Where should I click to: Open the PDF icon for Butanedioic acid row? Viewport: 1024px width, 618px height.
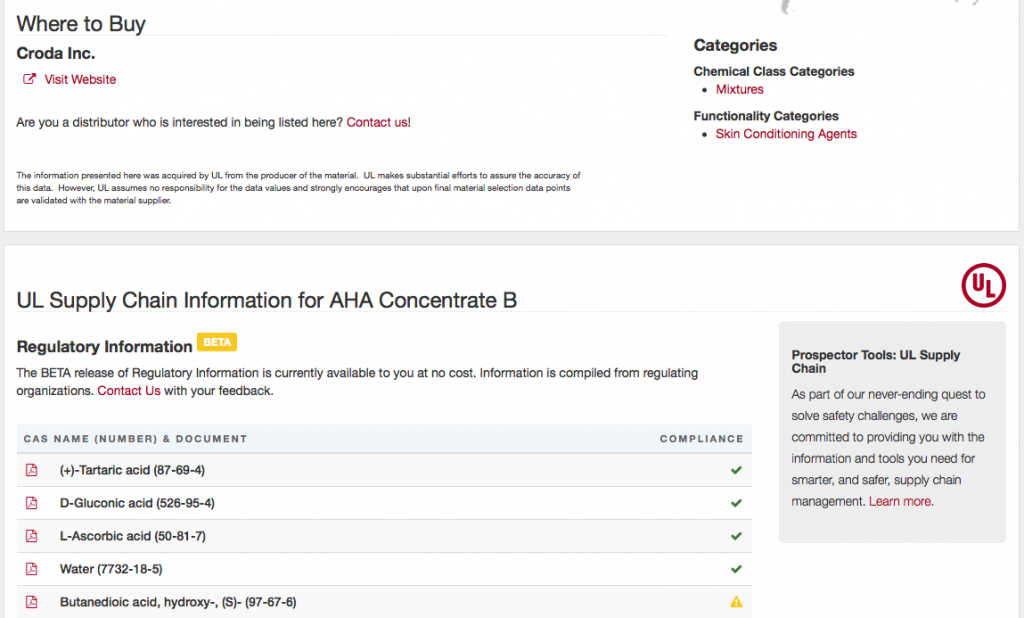[x=31, y=602]
